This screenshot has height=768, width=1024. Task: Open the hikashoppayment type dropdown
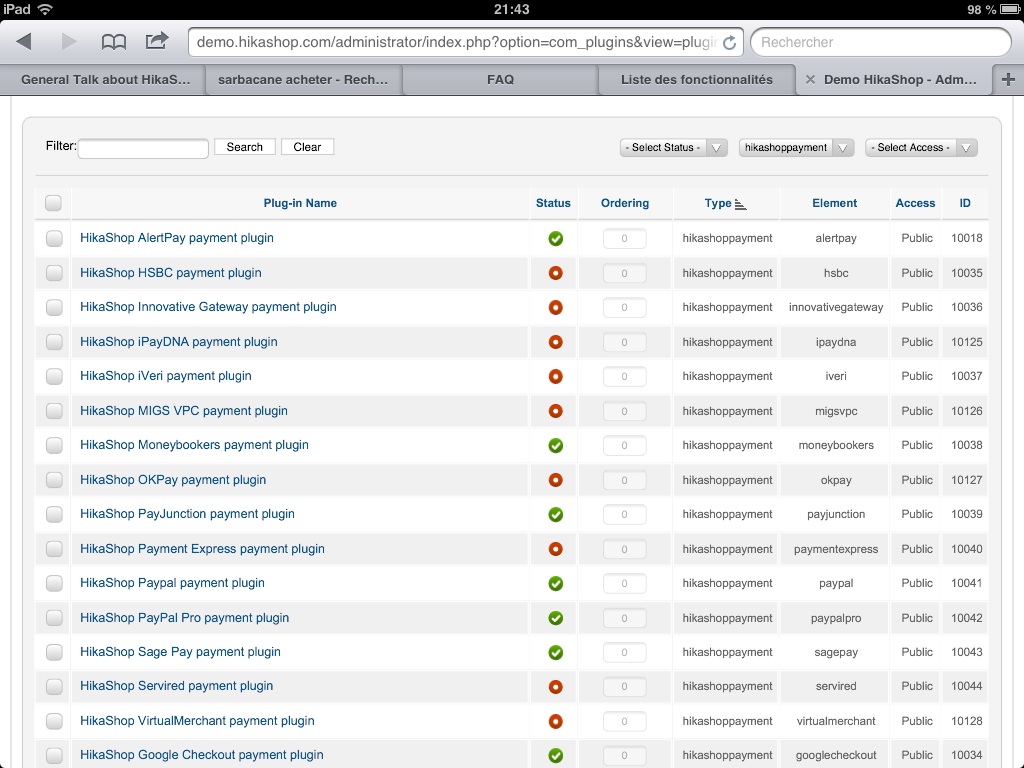point(796,148)
